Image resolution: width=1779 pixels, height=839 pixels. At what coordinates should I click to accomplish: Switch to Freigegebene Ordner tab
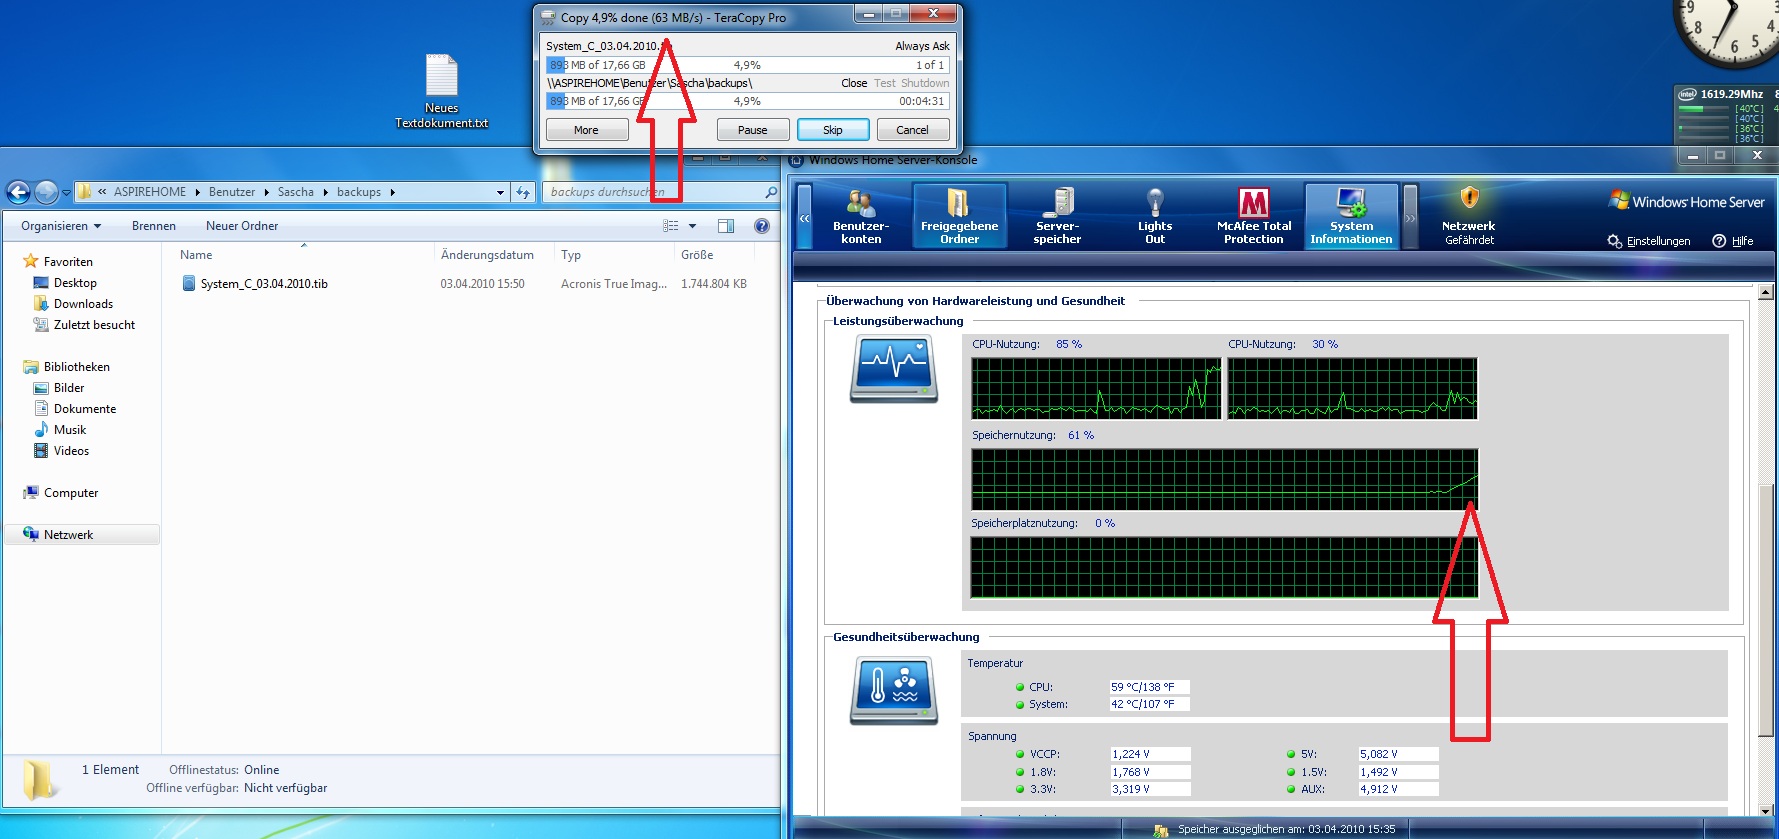coord(959,216)
